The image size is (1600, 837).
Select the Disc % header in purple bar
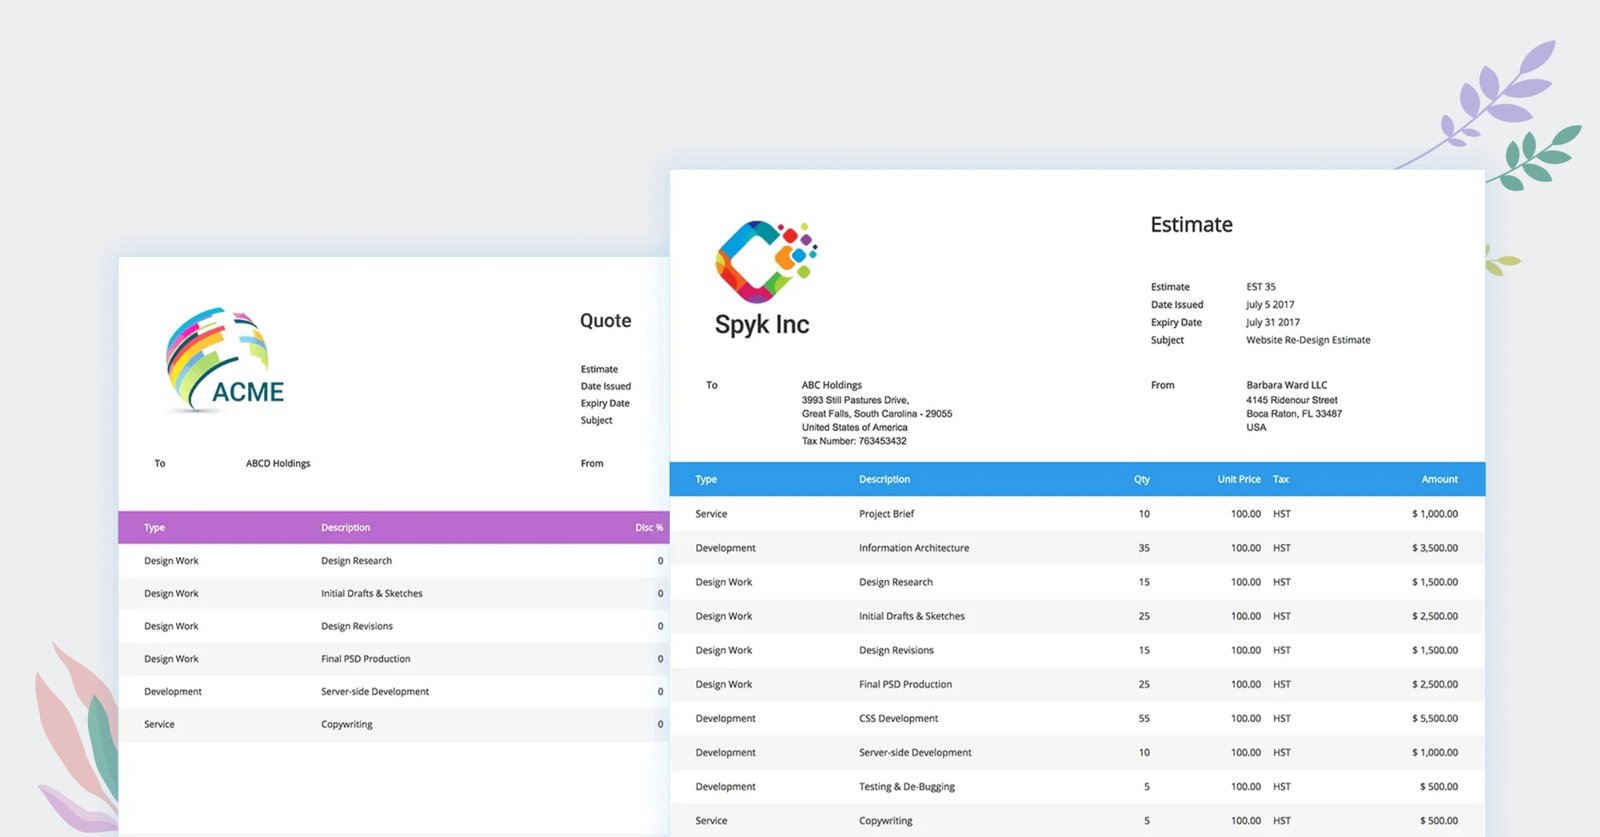pyautogui.click(x=648, y=528)
